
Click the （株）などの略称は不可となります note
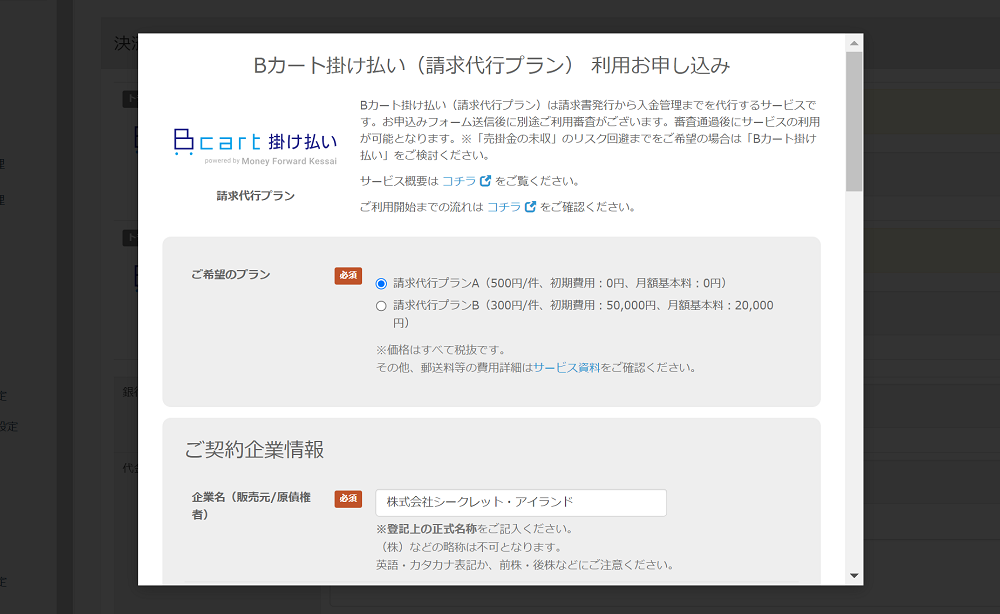coord(471,547)
